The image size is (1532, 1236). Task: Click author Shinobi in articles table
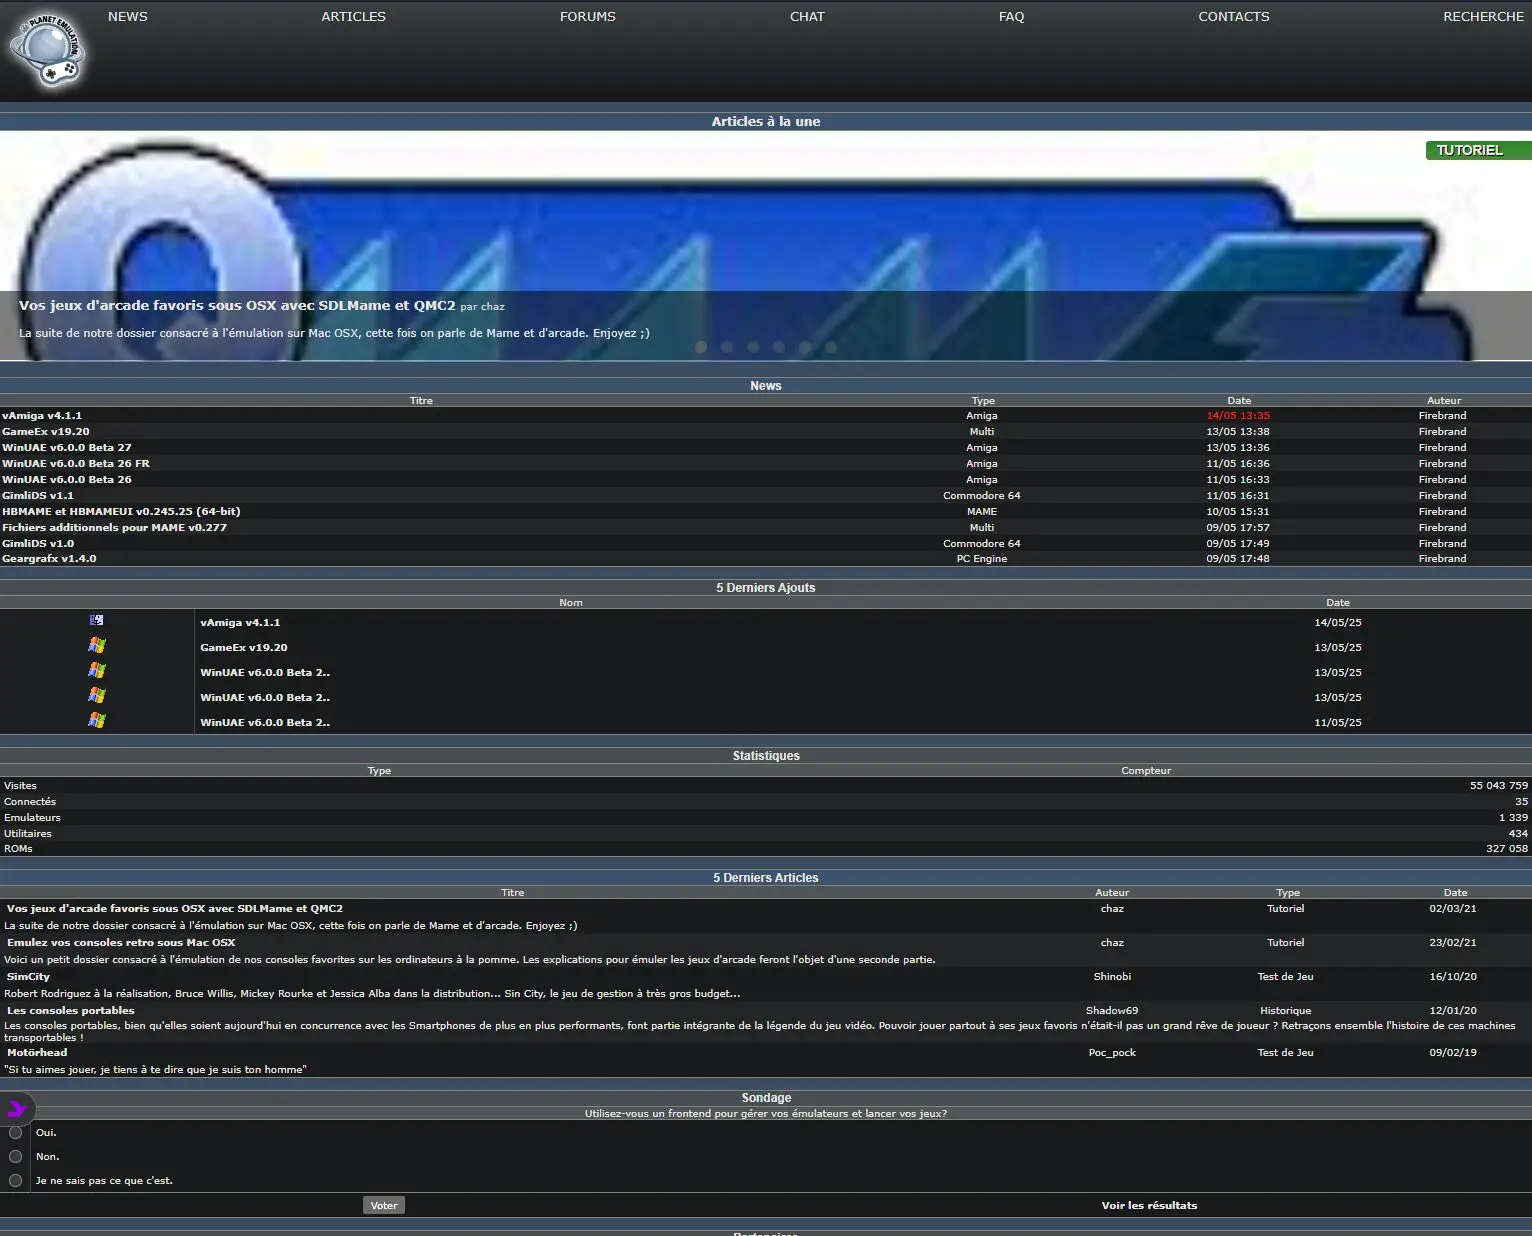click(1112, 976)
